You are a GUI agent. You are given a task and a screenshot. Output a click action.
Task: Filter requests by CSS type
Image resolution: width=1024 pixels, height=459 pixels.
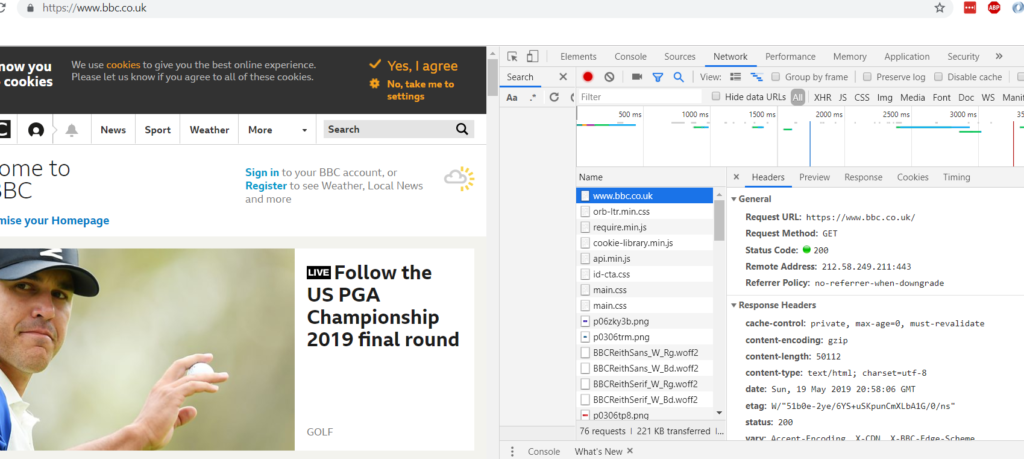(862, 97)
